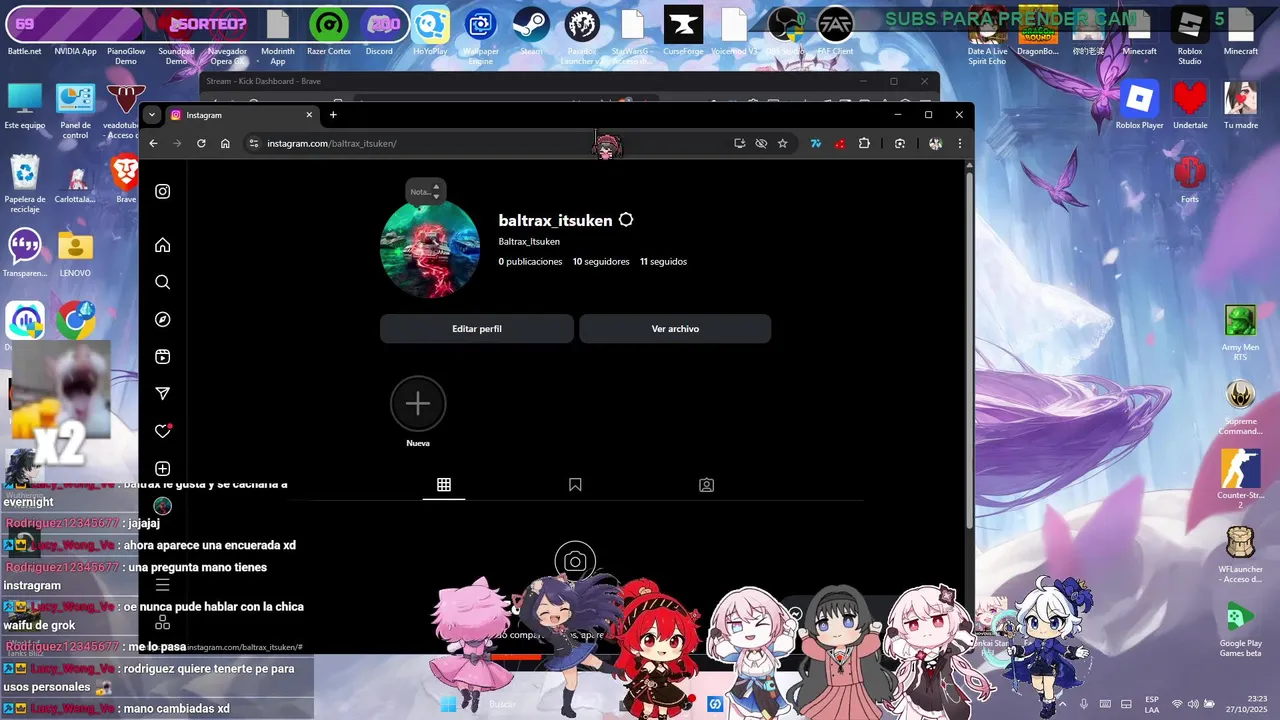Open the 11 seguidos list

pyautogui.click(x=663, y=262)
